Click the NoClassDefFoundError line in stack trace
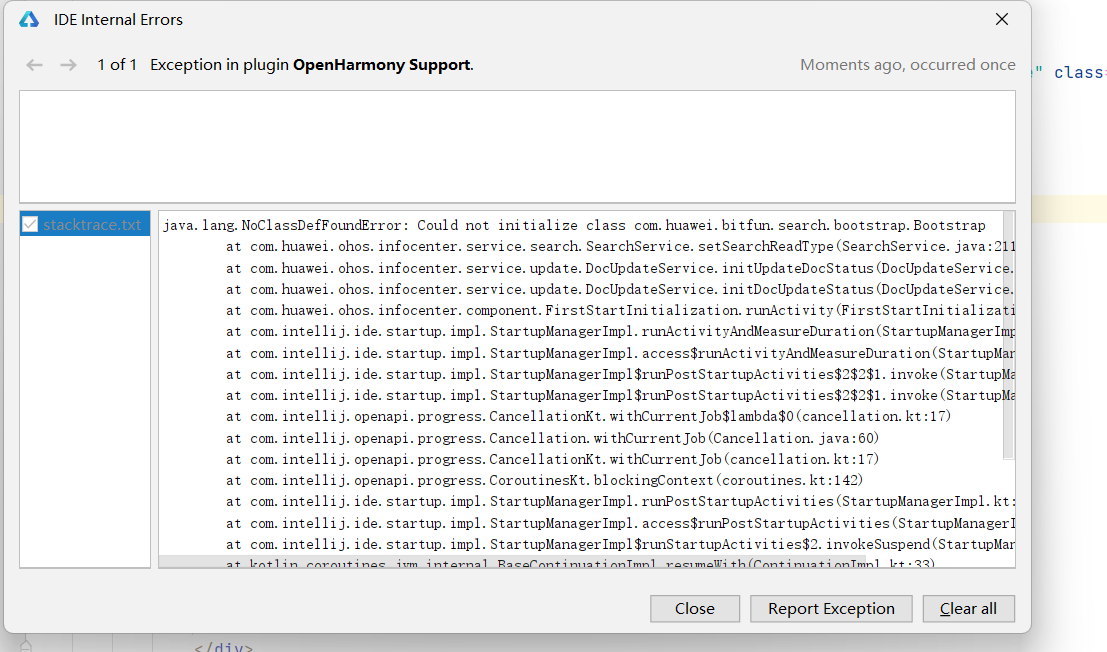This screenshot has width=1107, height=652. tap(574, 225)
